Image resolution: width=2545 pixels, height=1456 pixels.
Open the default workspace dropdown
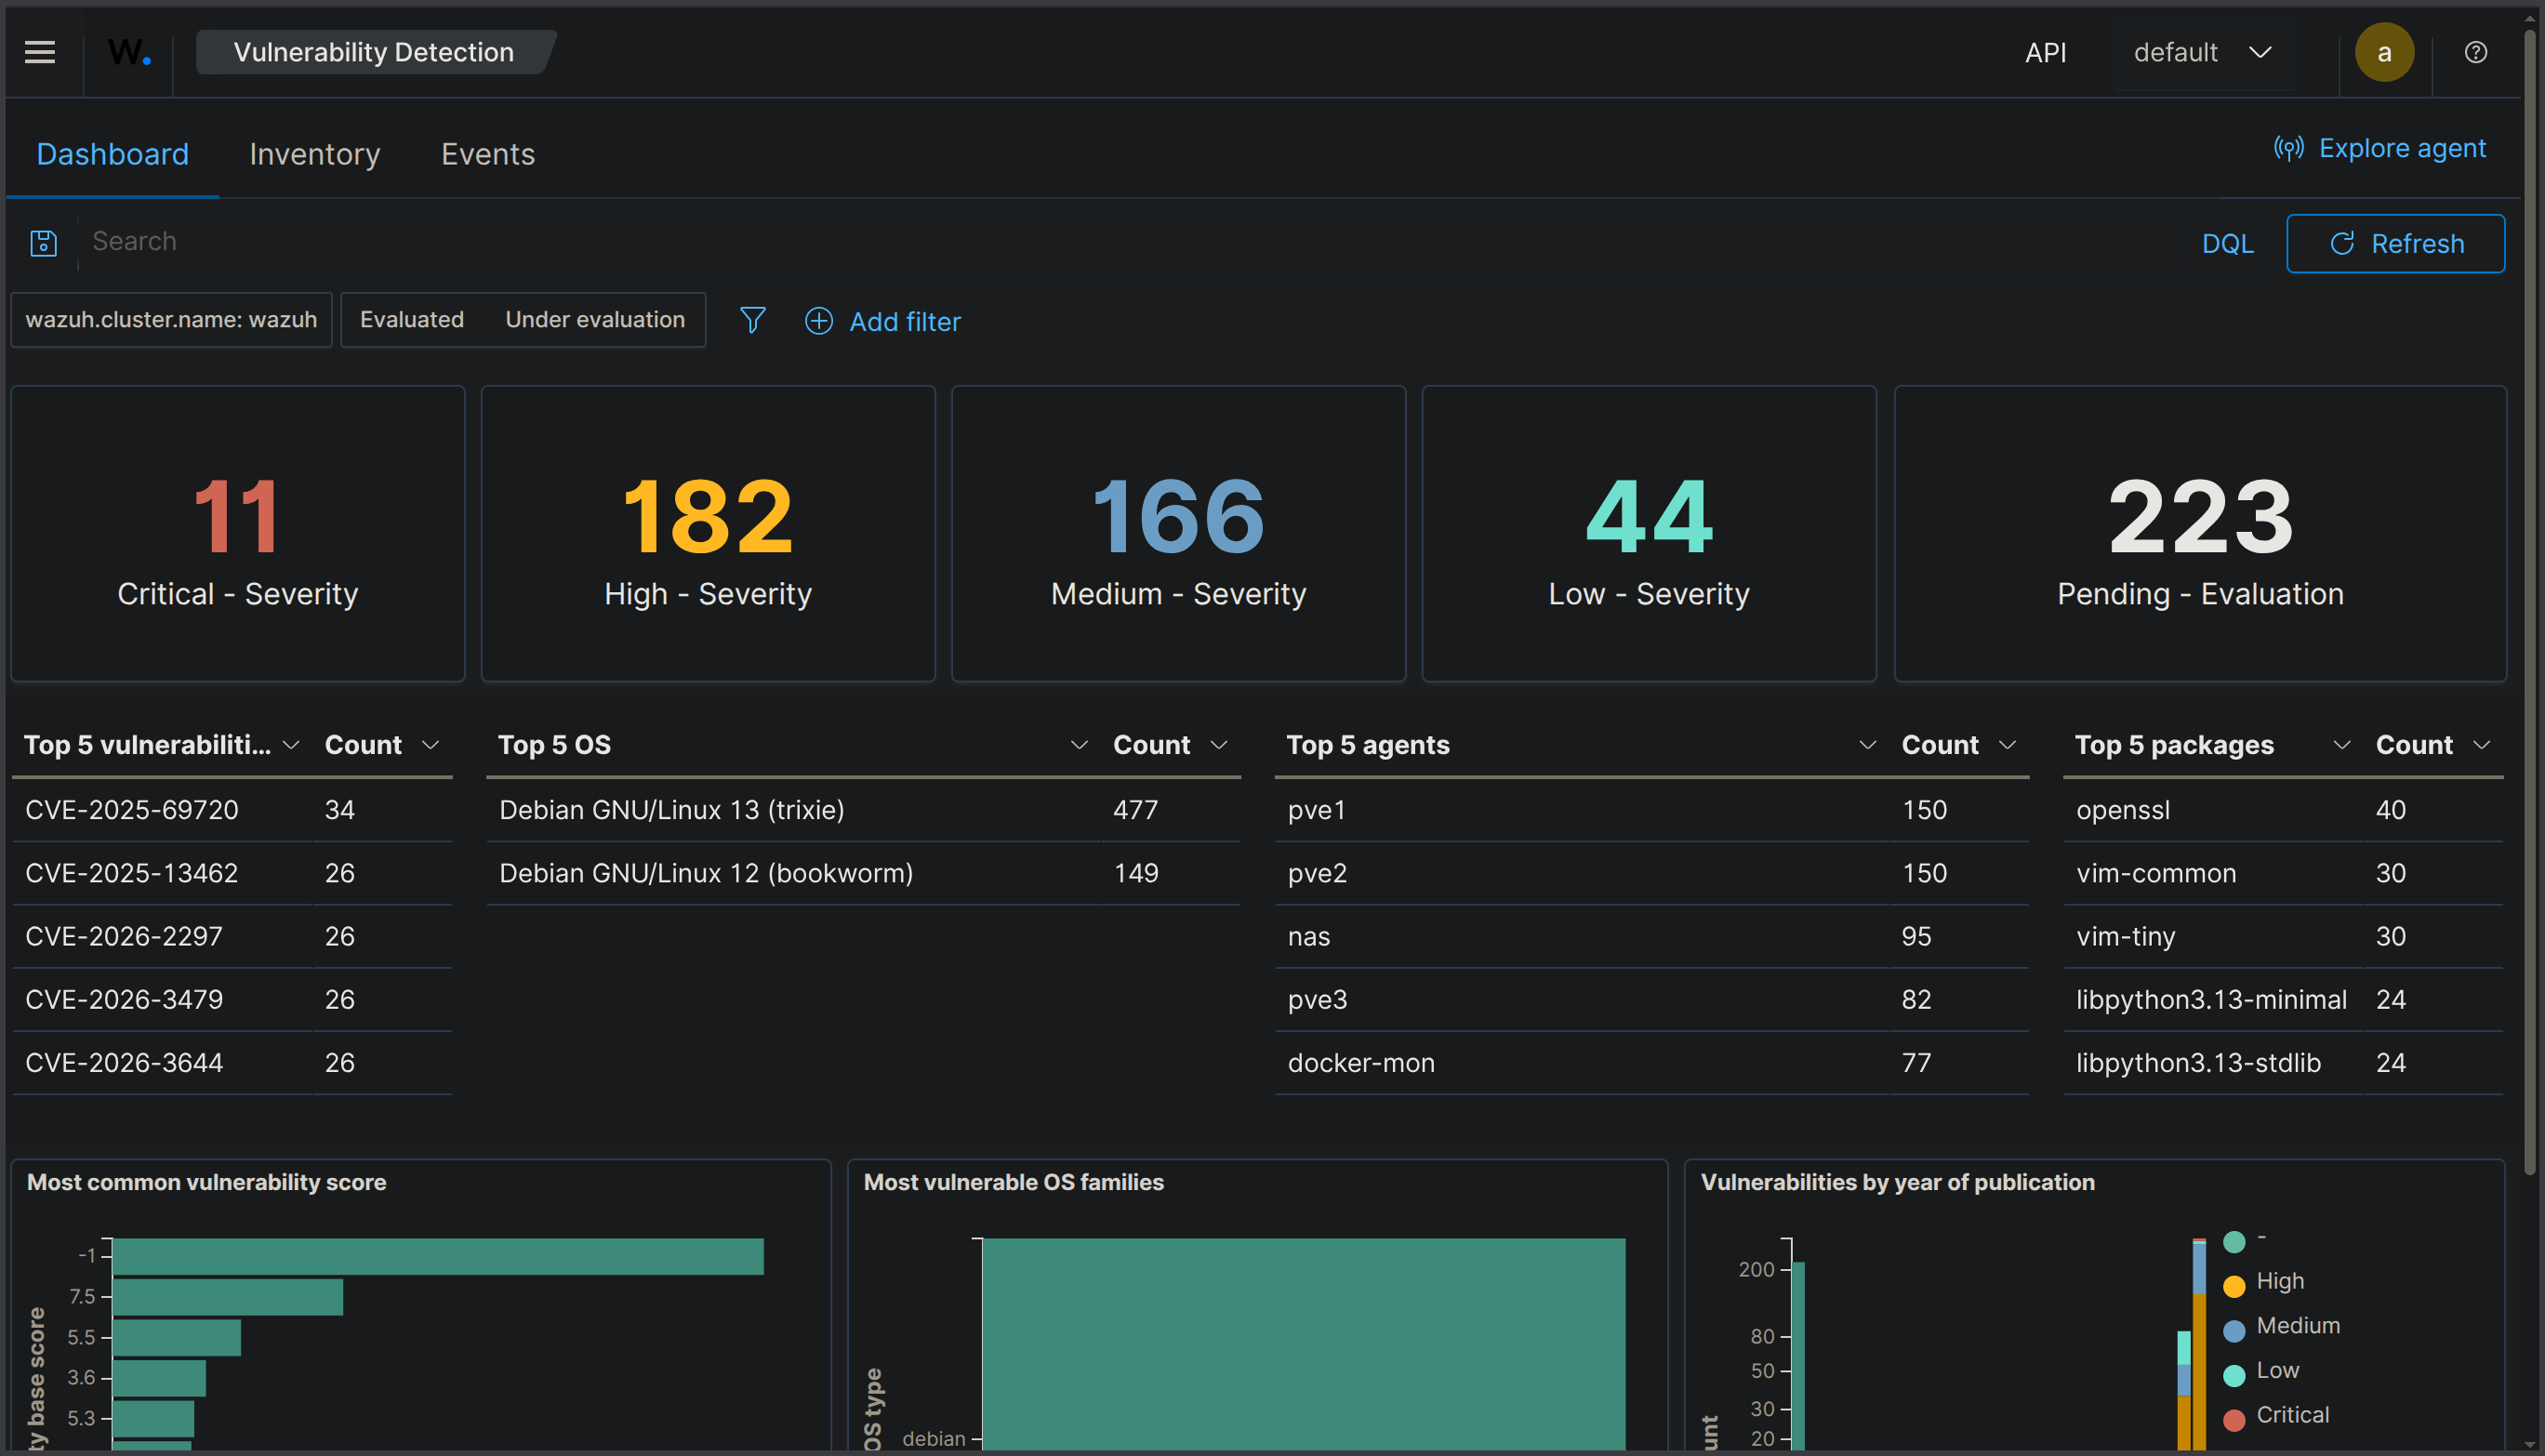(x=2199, y=52)
